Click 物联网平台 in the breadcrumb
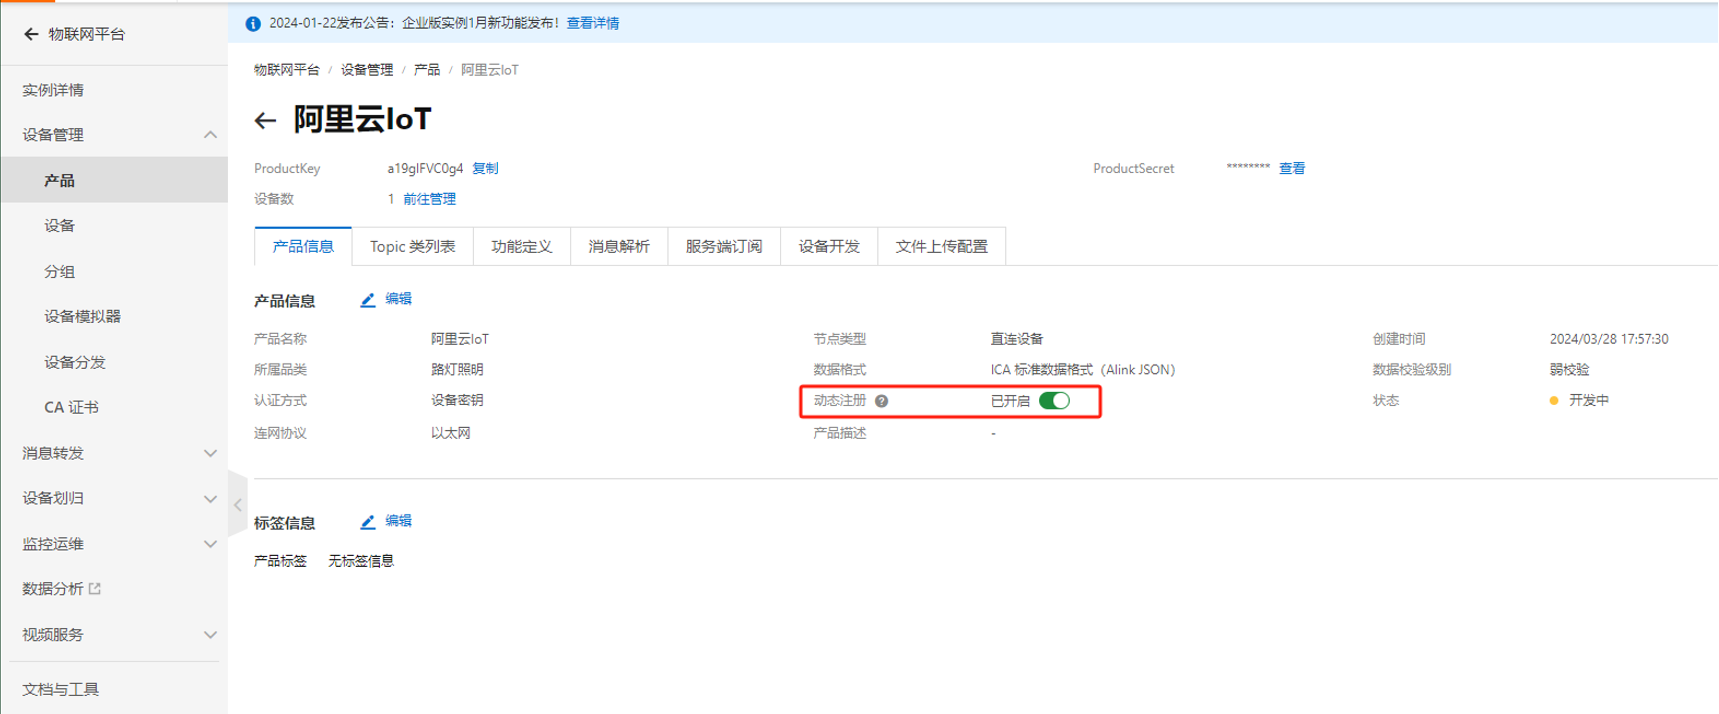1719x714 pixels. [287, 70]
